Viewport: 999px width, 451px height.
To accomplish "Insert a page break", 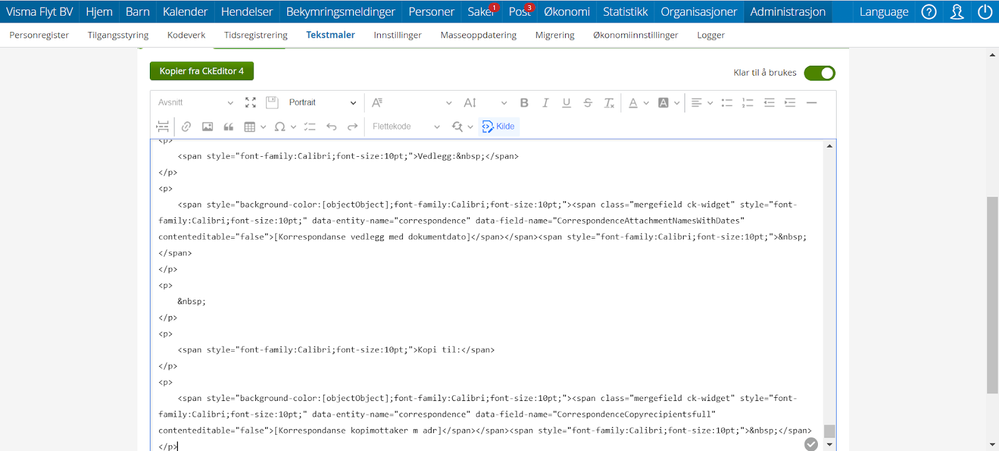I will pos(163,127).
